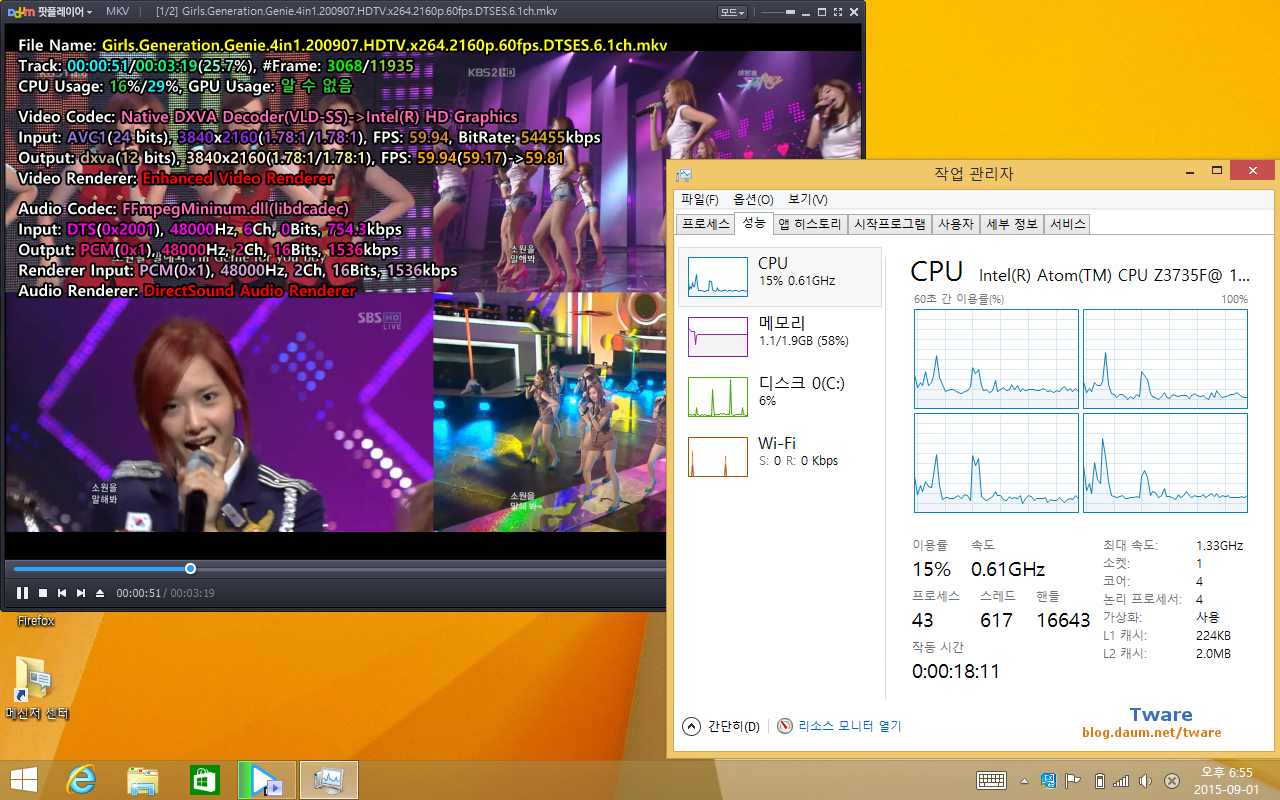The image size is (1280, 800).
Task: Open the 메신저 센터 desktop shortcut
Action: click(37, 688)
